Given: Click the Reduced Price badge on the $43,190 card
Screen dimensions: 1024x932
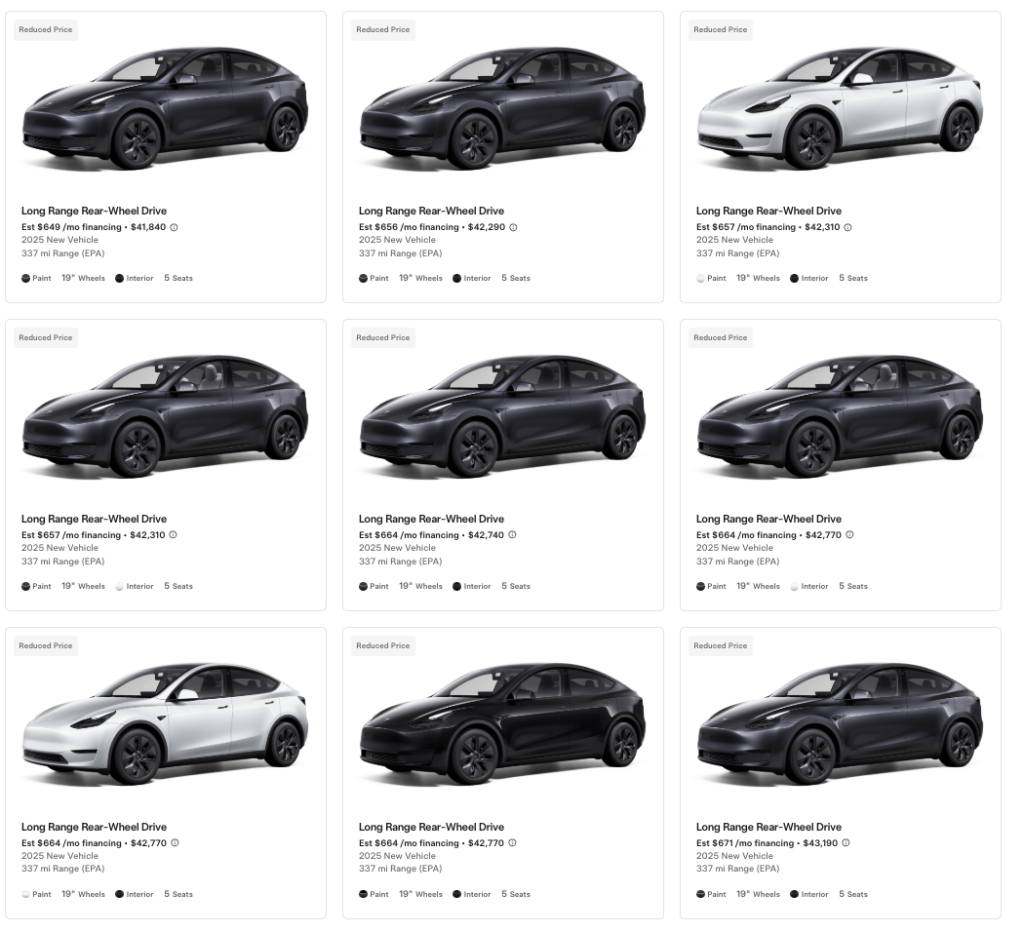Looking at the screenshot, I should (721, 646).
